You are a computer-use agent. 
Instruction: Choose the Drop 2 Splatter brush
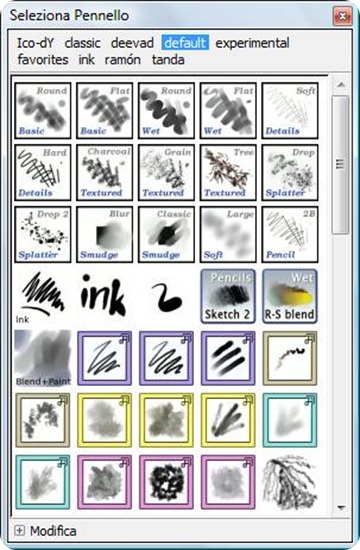pos(43,234)
